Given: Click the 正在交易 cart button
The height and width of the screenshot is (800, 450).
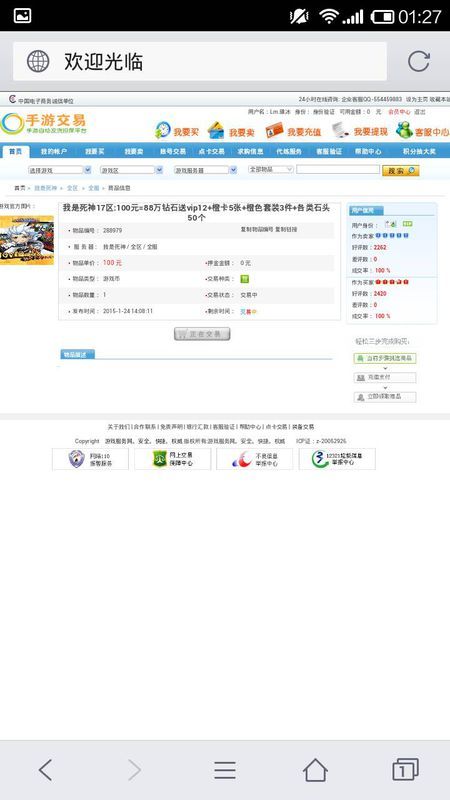Looking at the screenshot, I should click(x=202, y=334).
